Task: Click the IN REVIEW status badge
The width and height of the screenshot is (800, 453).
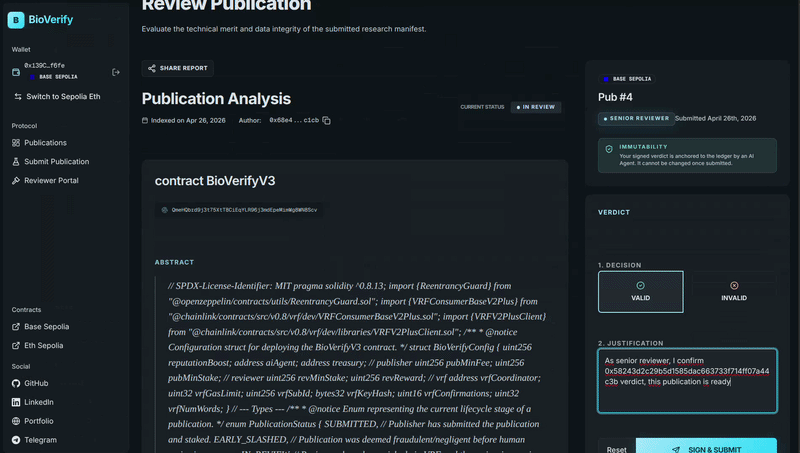Action: pos(536,107)
